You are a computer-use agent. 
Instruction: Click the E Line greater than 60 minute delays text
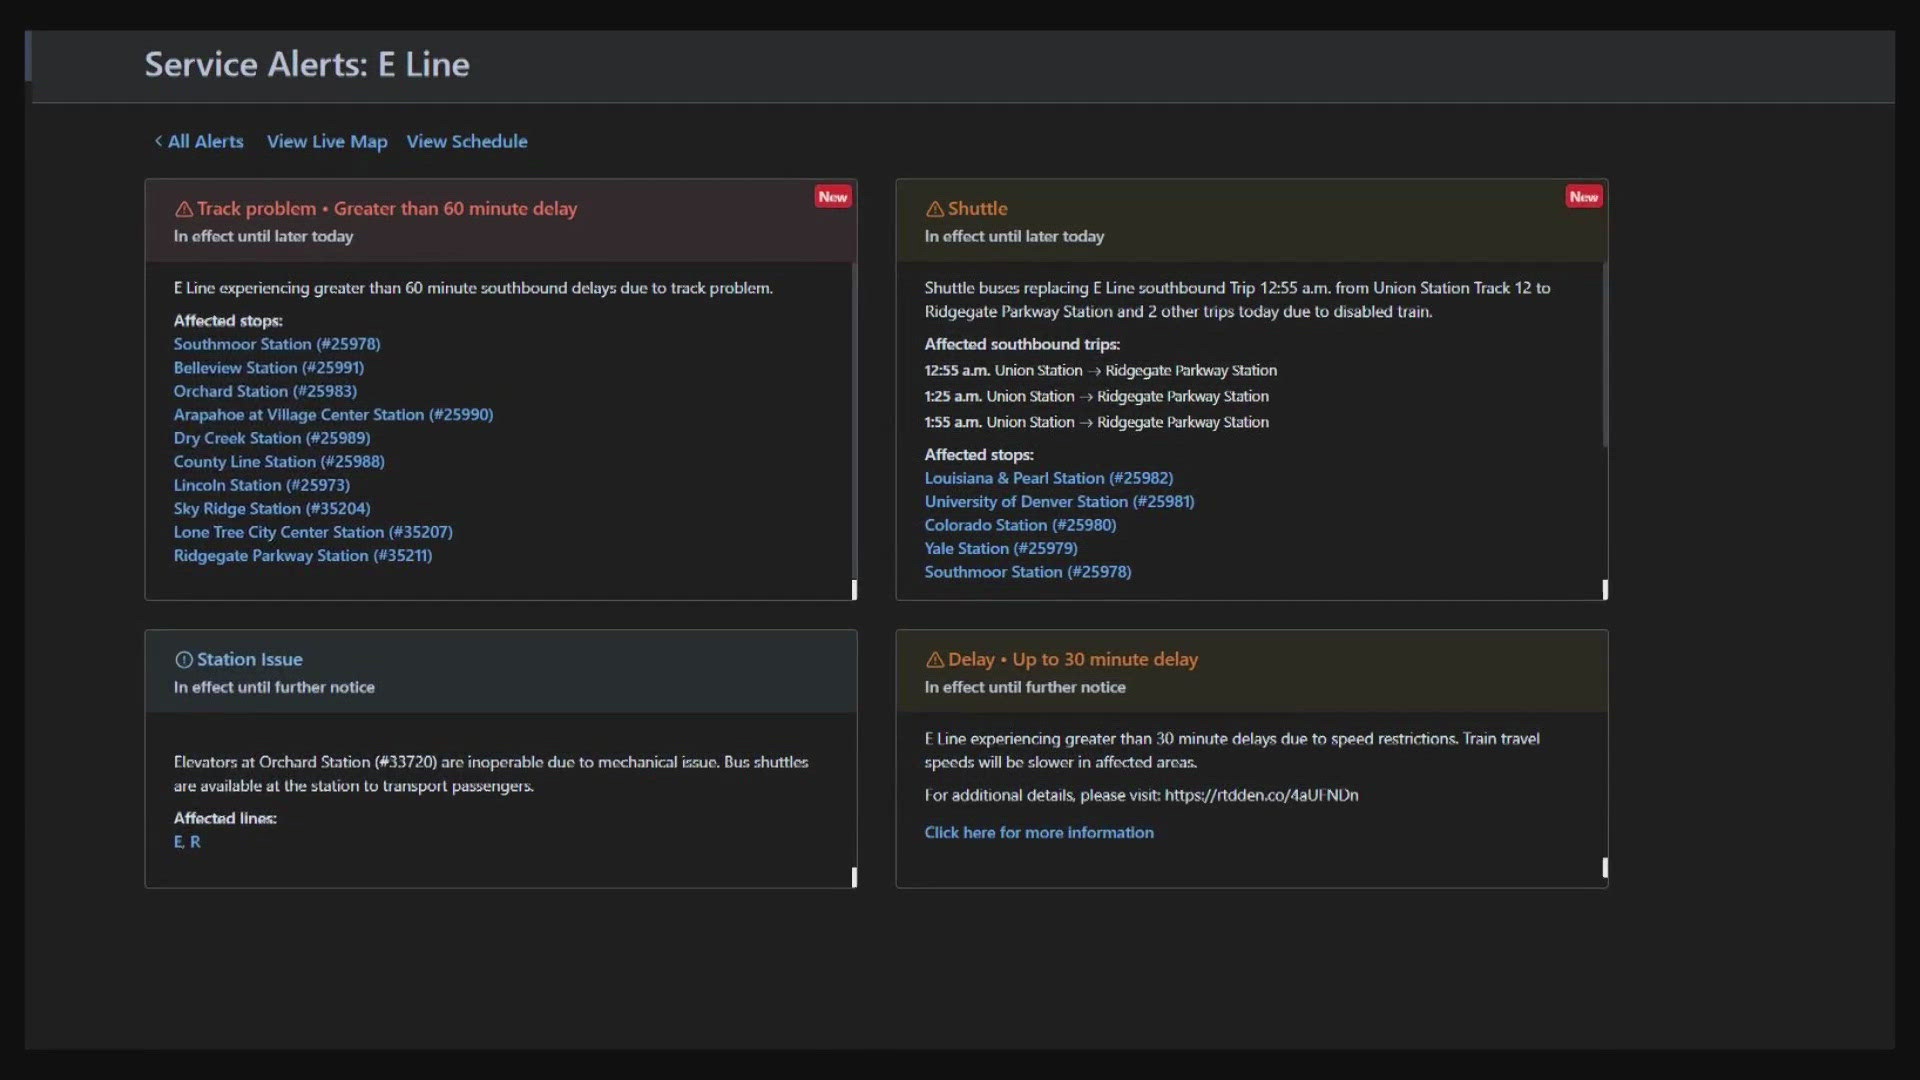[x=473, y=288]
